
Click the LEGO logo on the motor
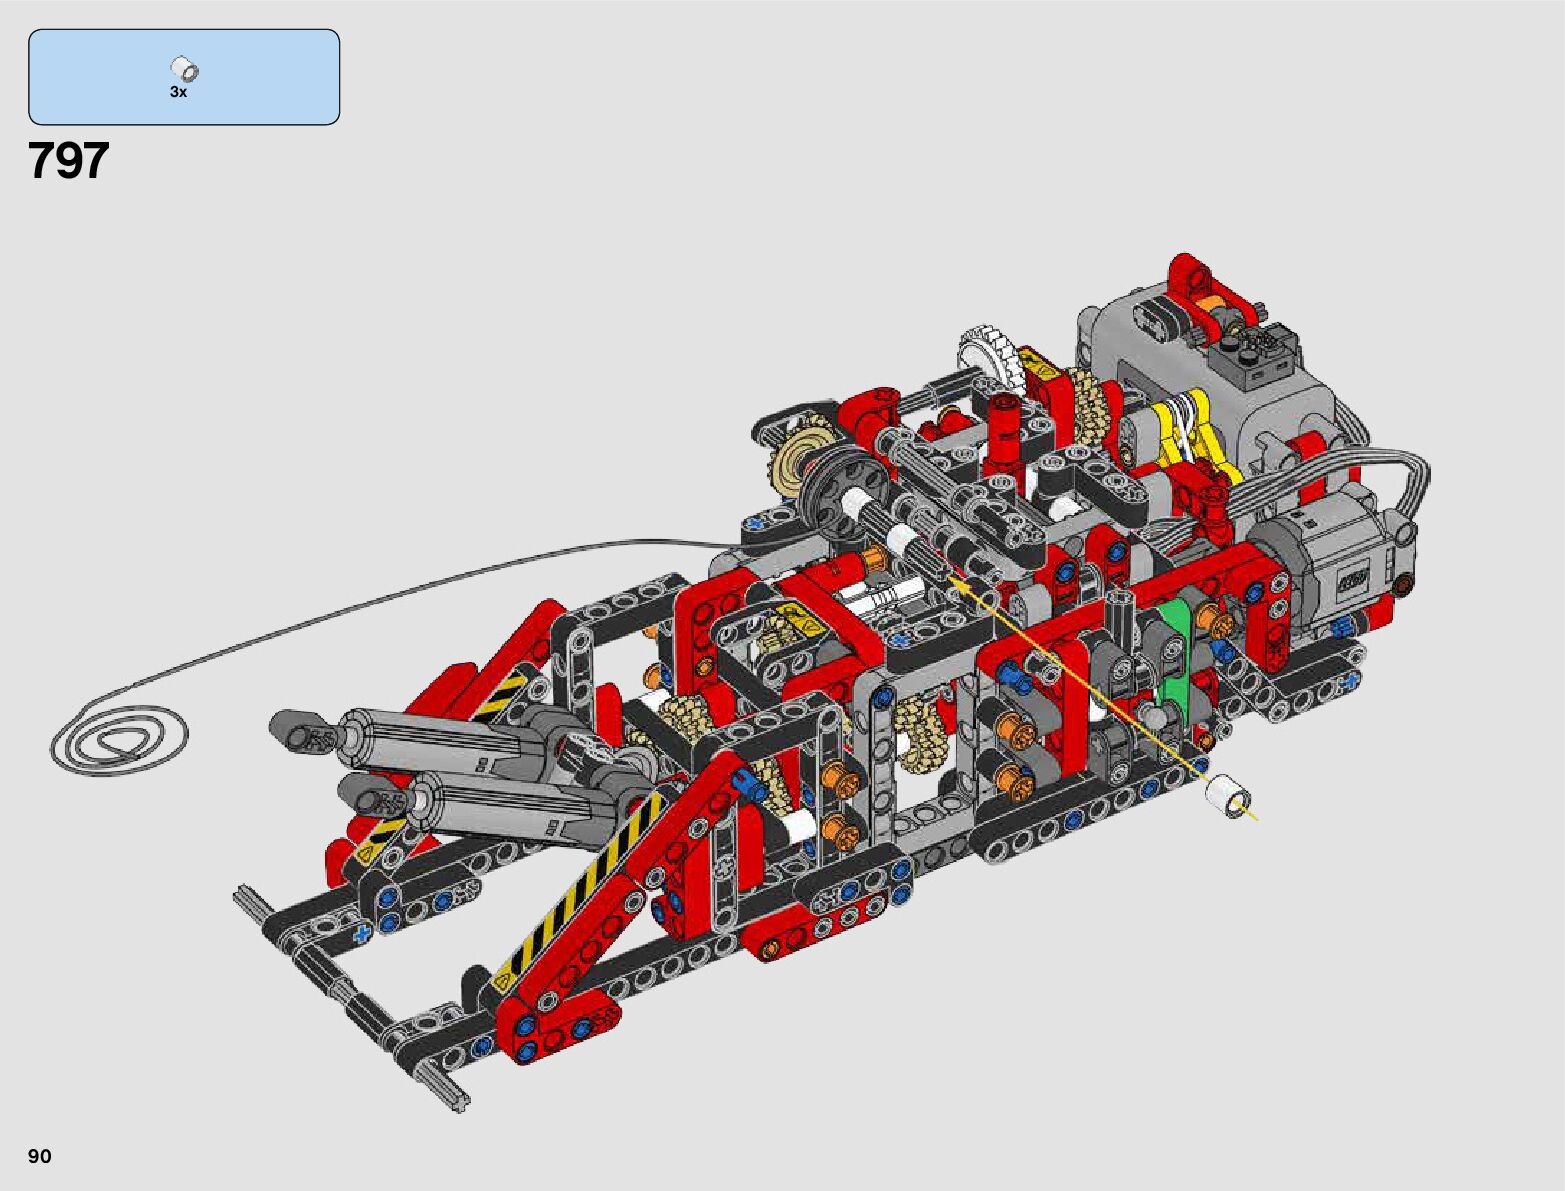click(1353, 579)
